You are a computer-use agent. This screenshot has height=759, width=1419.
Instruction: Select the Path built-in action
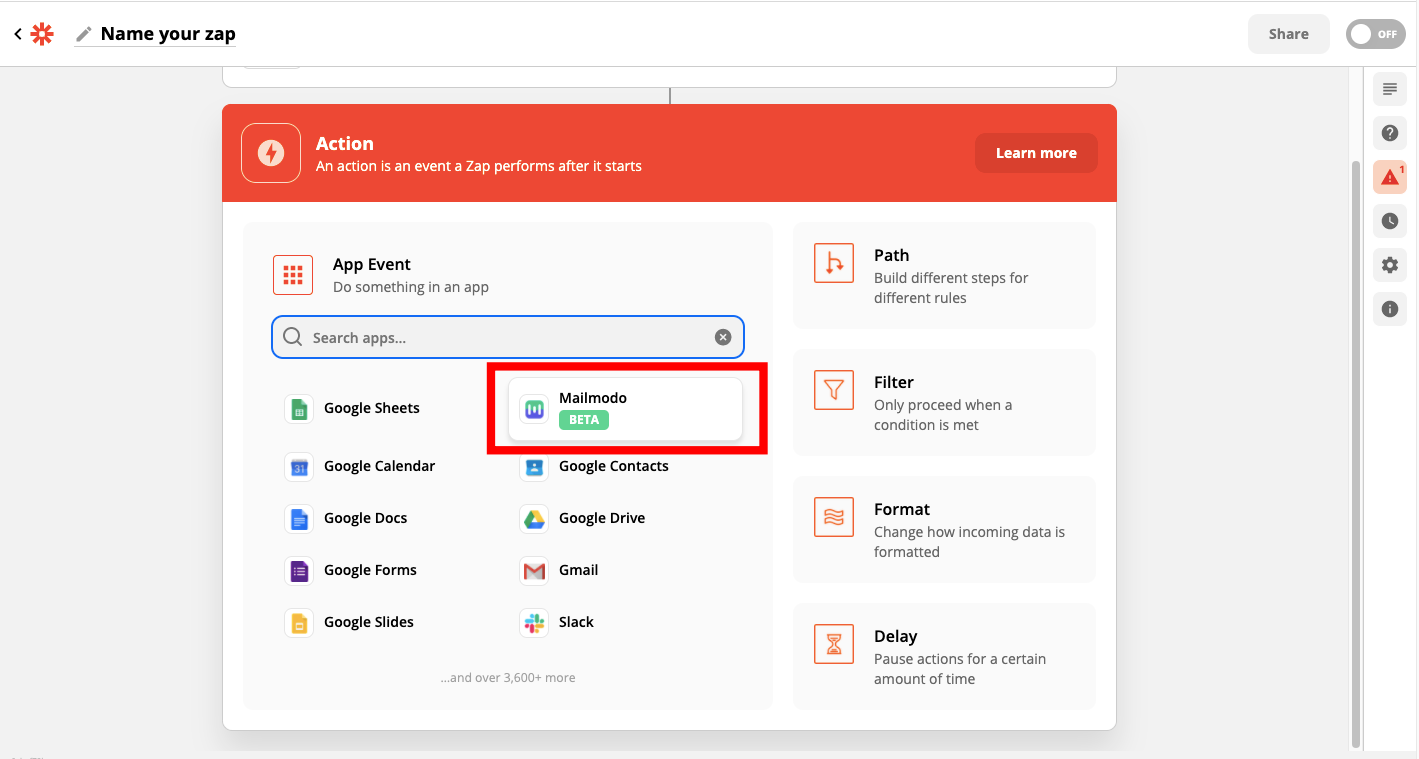click(944, 276)
